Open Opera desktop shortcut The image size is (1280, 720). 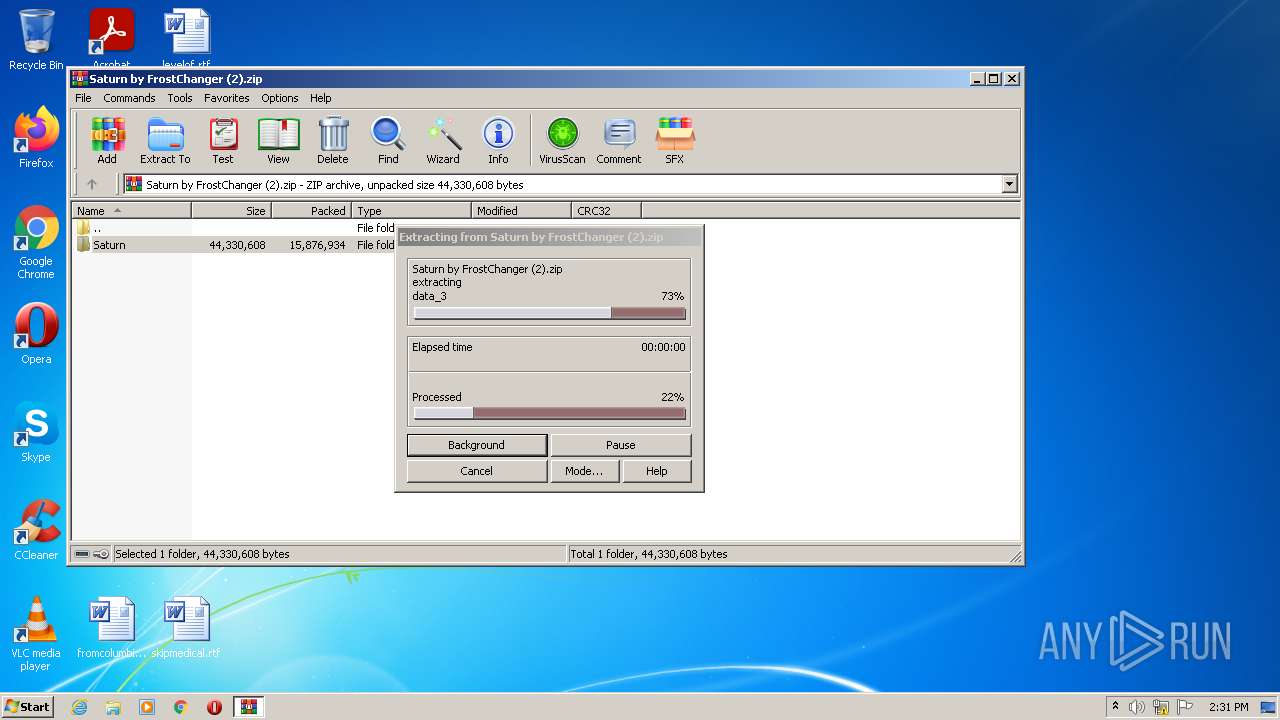pos(36,333)
